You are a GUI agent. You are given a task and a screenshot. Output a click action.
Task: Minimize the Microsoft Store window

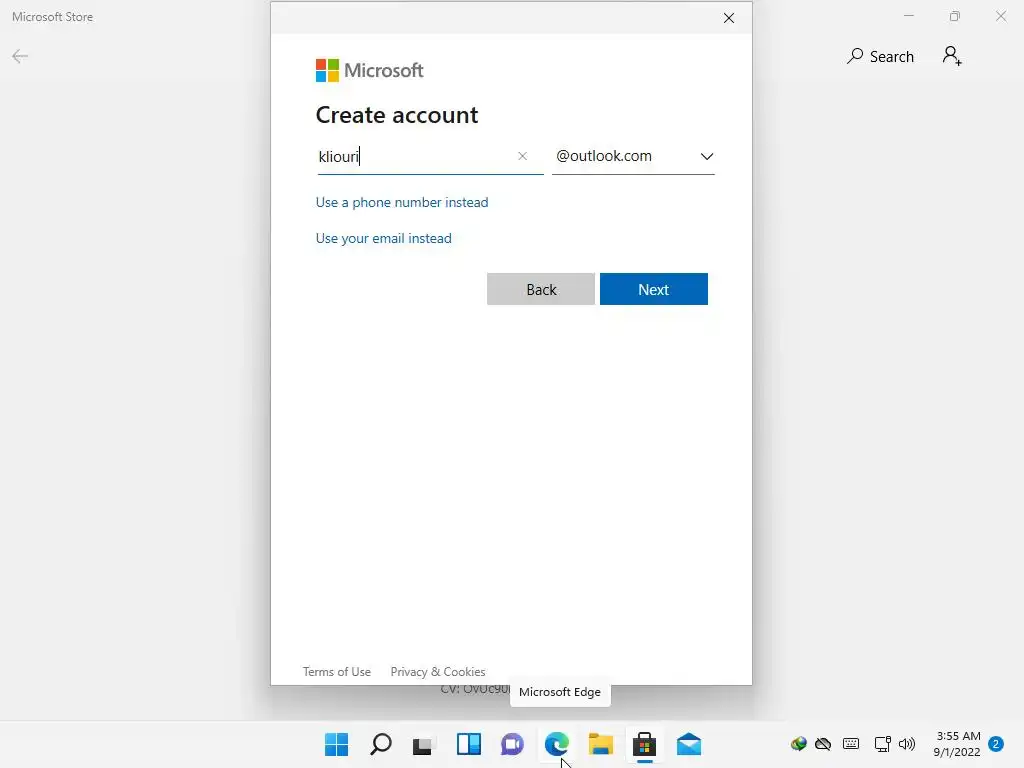(908, 16)
